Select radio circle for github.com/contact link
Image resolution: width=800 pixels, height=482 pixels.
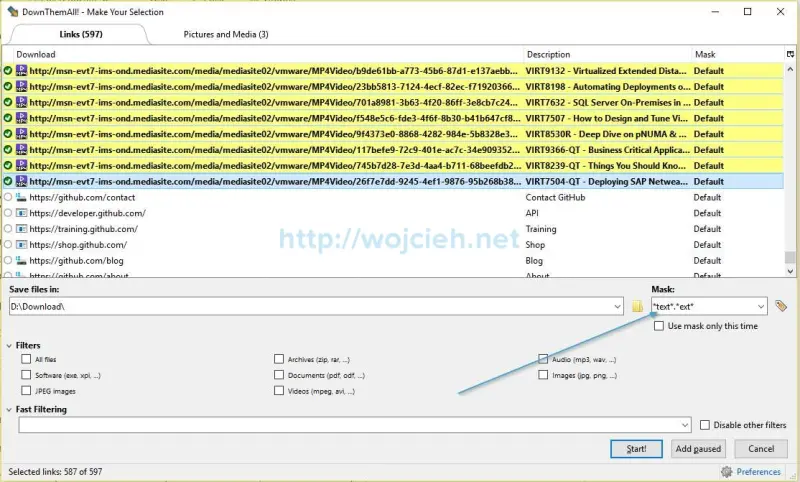[x=8, y=198]
